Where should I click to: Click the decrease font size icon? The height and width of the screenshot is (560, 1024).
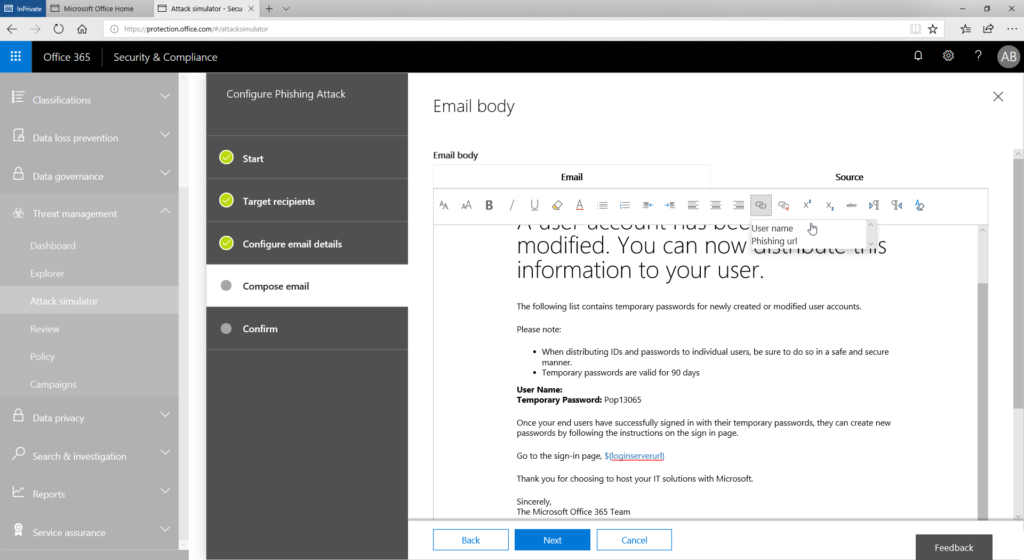(x=444, y=205)
